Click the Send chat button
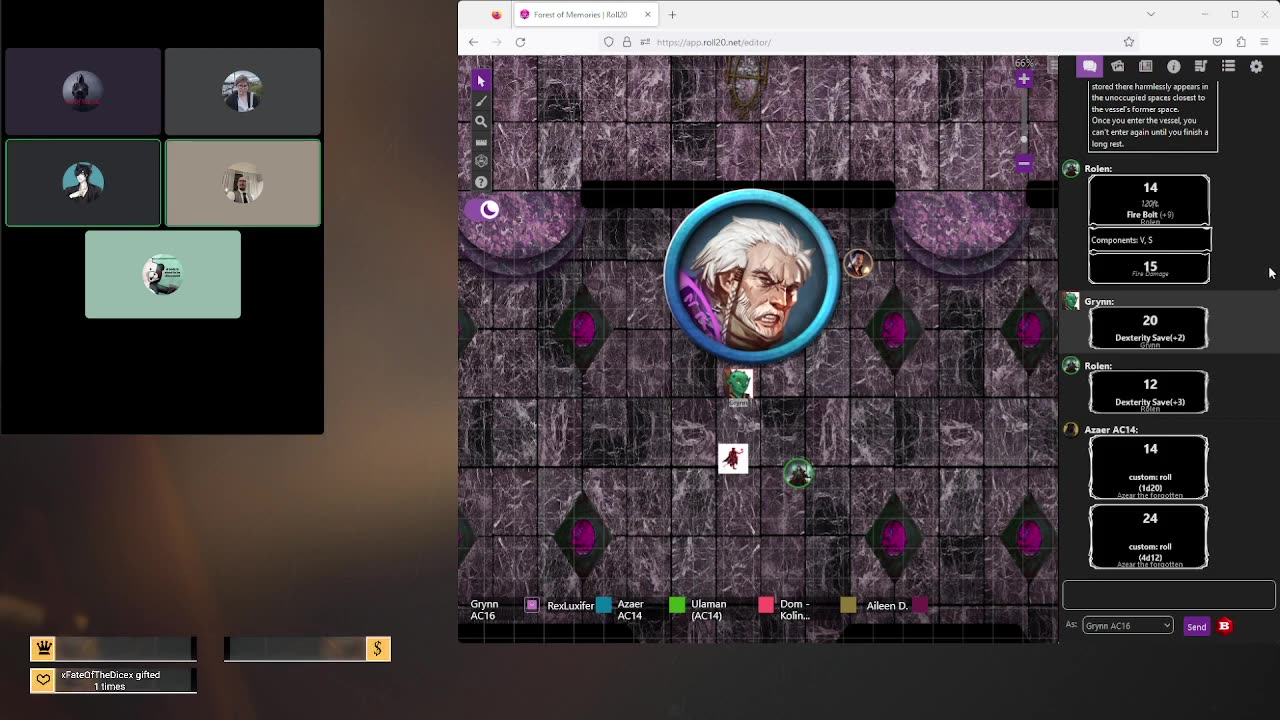This screenshot has width=1280, height=720. 1196,626
